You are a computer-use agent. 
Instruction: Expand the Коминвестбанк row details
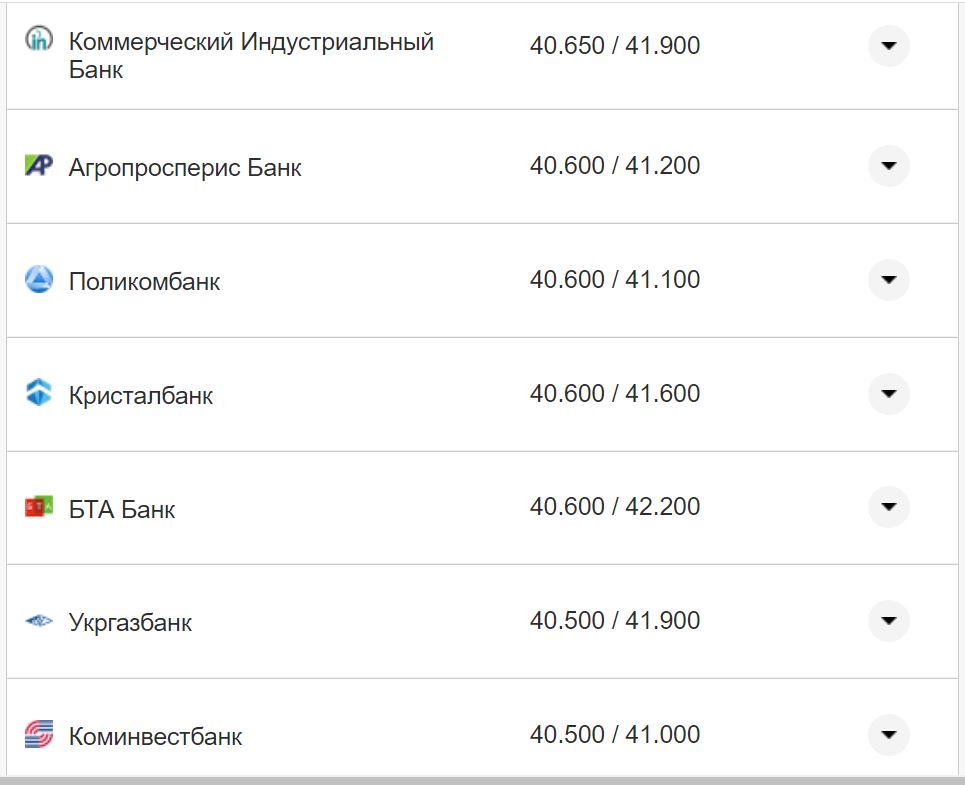pyautogui.click(x=888, y=734)
